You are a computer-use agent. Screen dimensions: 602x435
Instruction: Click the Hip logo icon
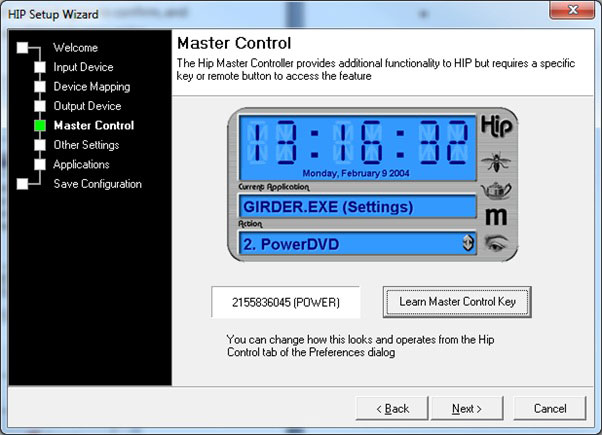(x=496, y=126)
